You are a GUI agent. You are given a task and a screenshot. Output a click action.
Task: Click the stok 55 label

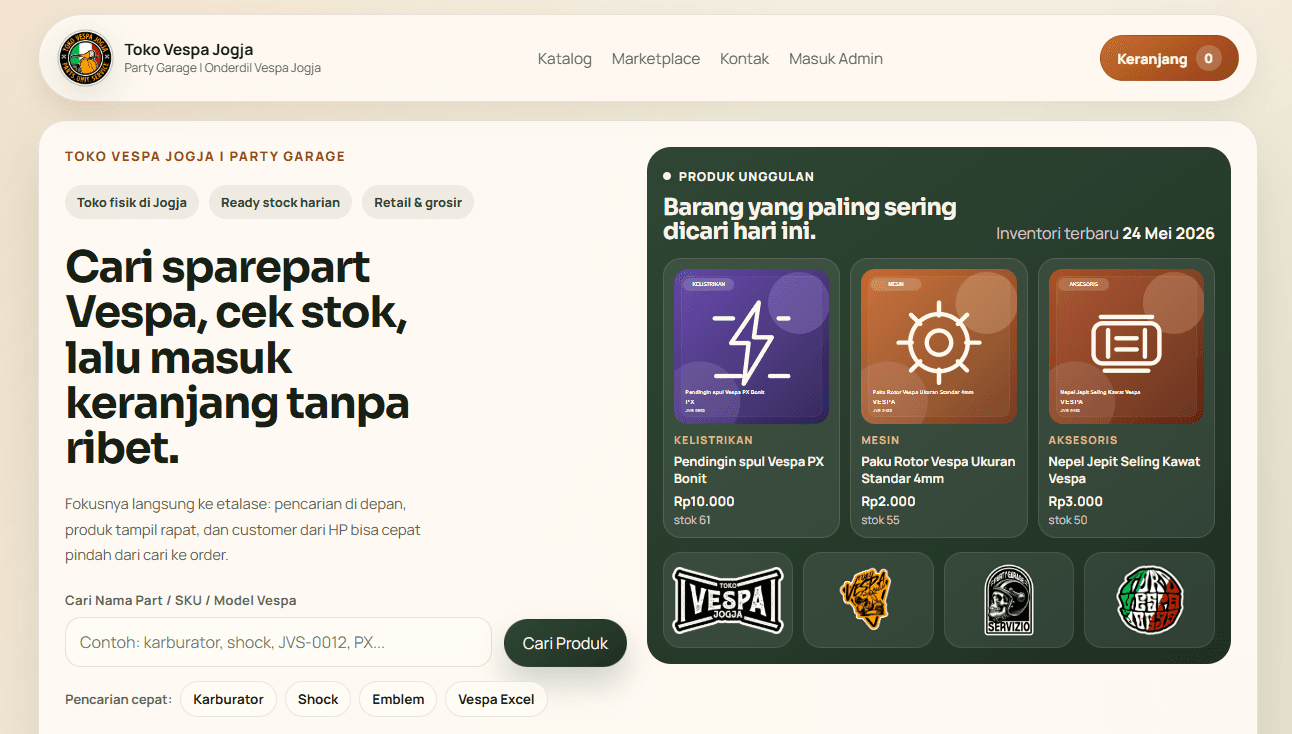[880, 520]
